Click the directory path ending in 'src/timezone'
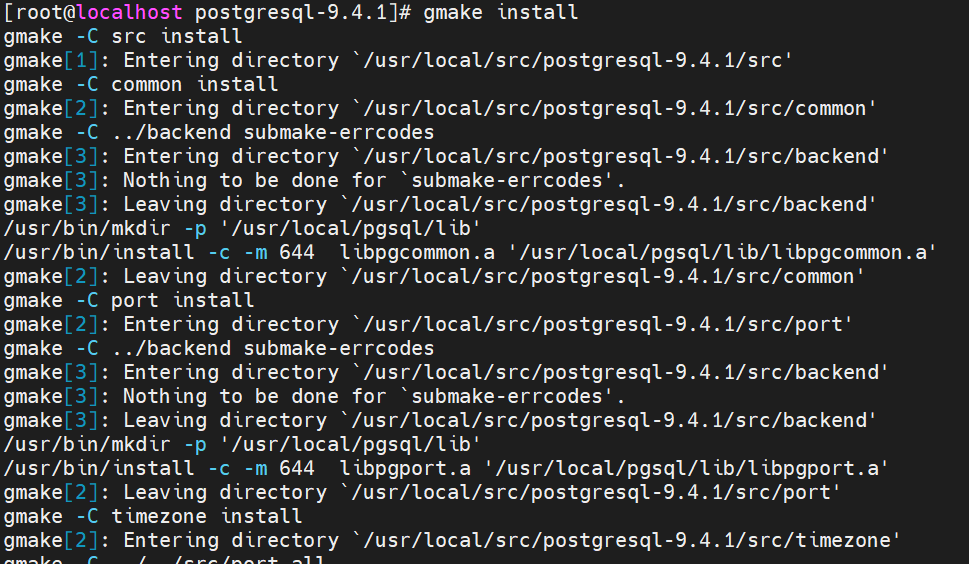The image size is (969, 564). (x=624, y=541)
